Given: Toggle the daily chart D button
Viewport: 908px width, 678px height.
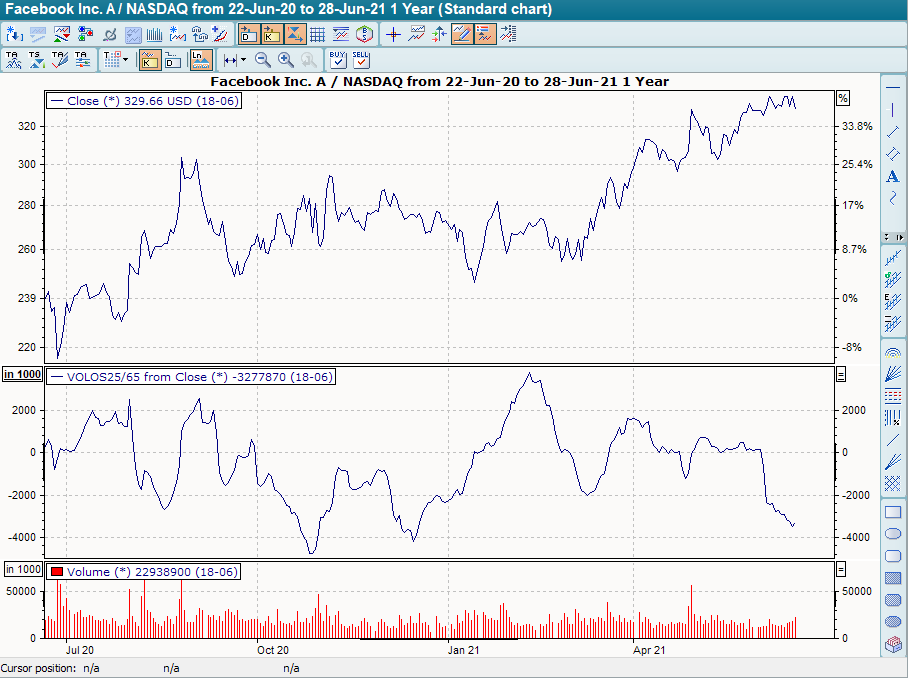Looking at the screenshot, I should 249,33.
